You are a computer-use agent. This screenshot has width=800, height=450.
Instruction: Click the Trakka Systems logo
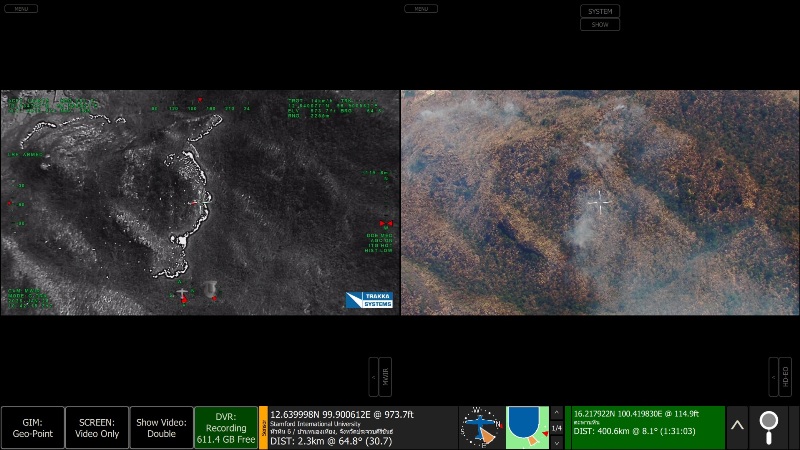[x=369, y=300]
